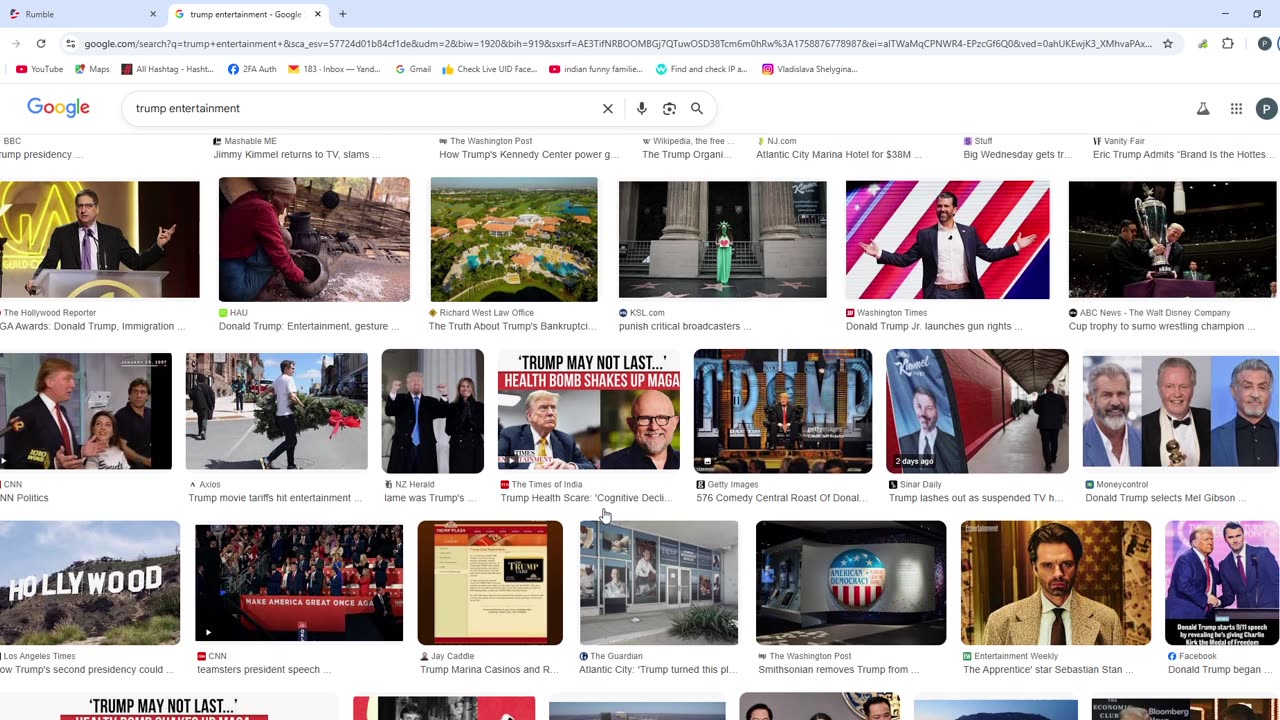Open a new browser tab
1280x720 pixels.
tap(342, 14)
